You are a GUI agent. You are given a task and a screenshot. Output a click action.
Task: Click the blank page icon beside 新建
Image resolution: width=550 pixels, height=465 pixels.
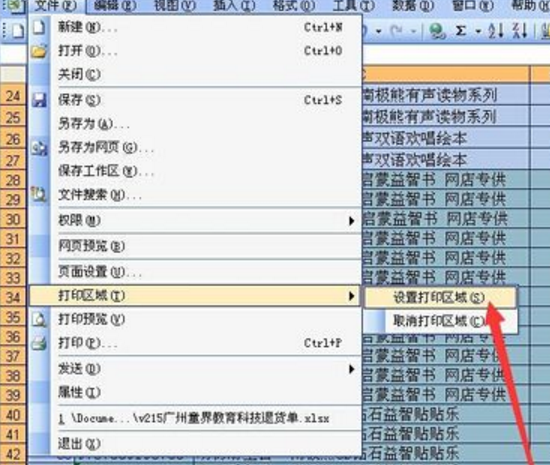coord(39,27)
